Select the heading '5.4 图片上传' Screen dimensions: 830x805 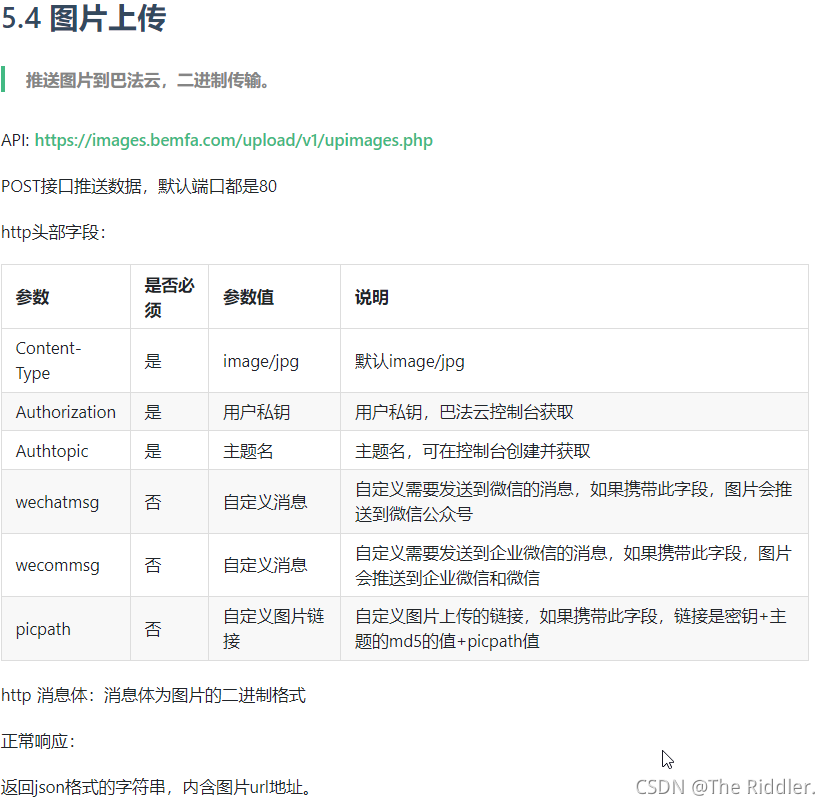pos(84,18)
